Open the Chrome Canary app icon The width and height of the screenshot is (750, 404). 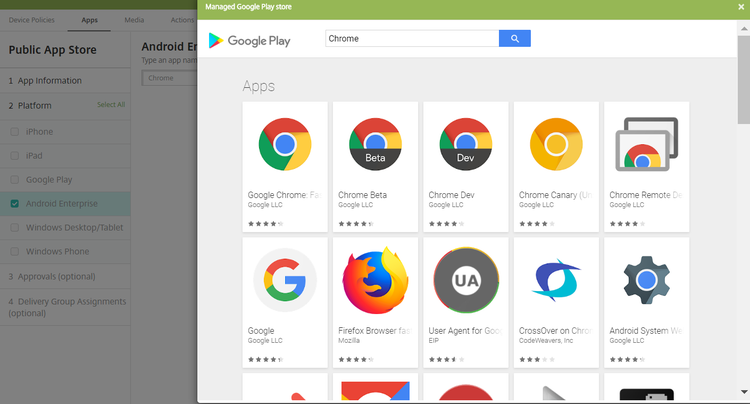556,144
